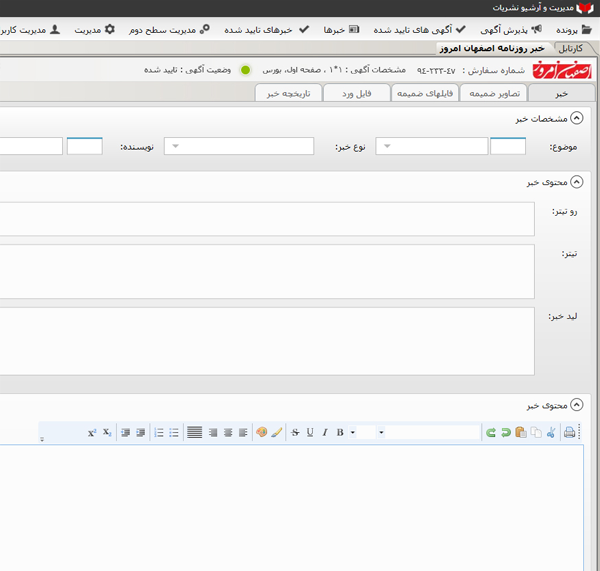This screenshot has height=571, width=600.
Task: Click the first green arrow (undo/redo) beside Paste
Action: [506, 432]
